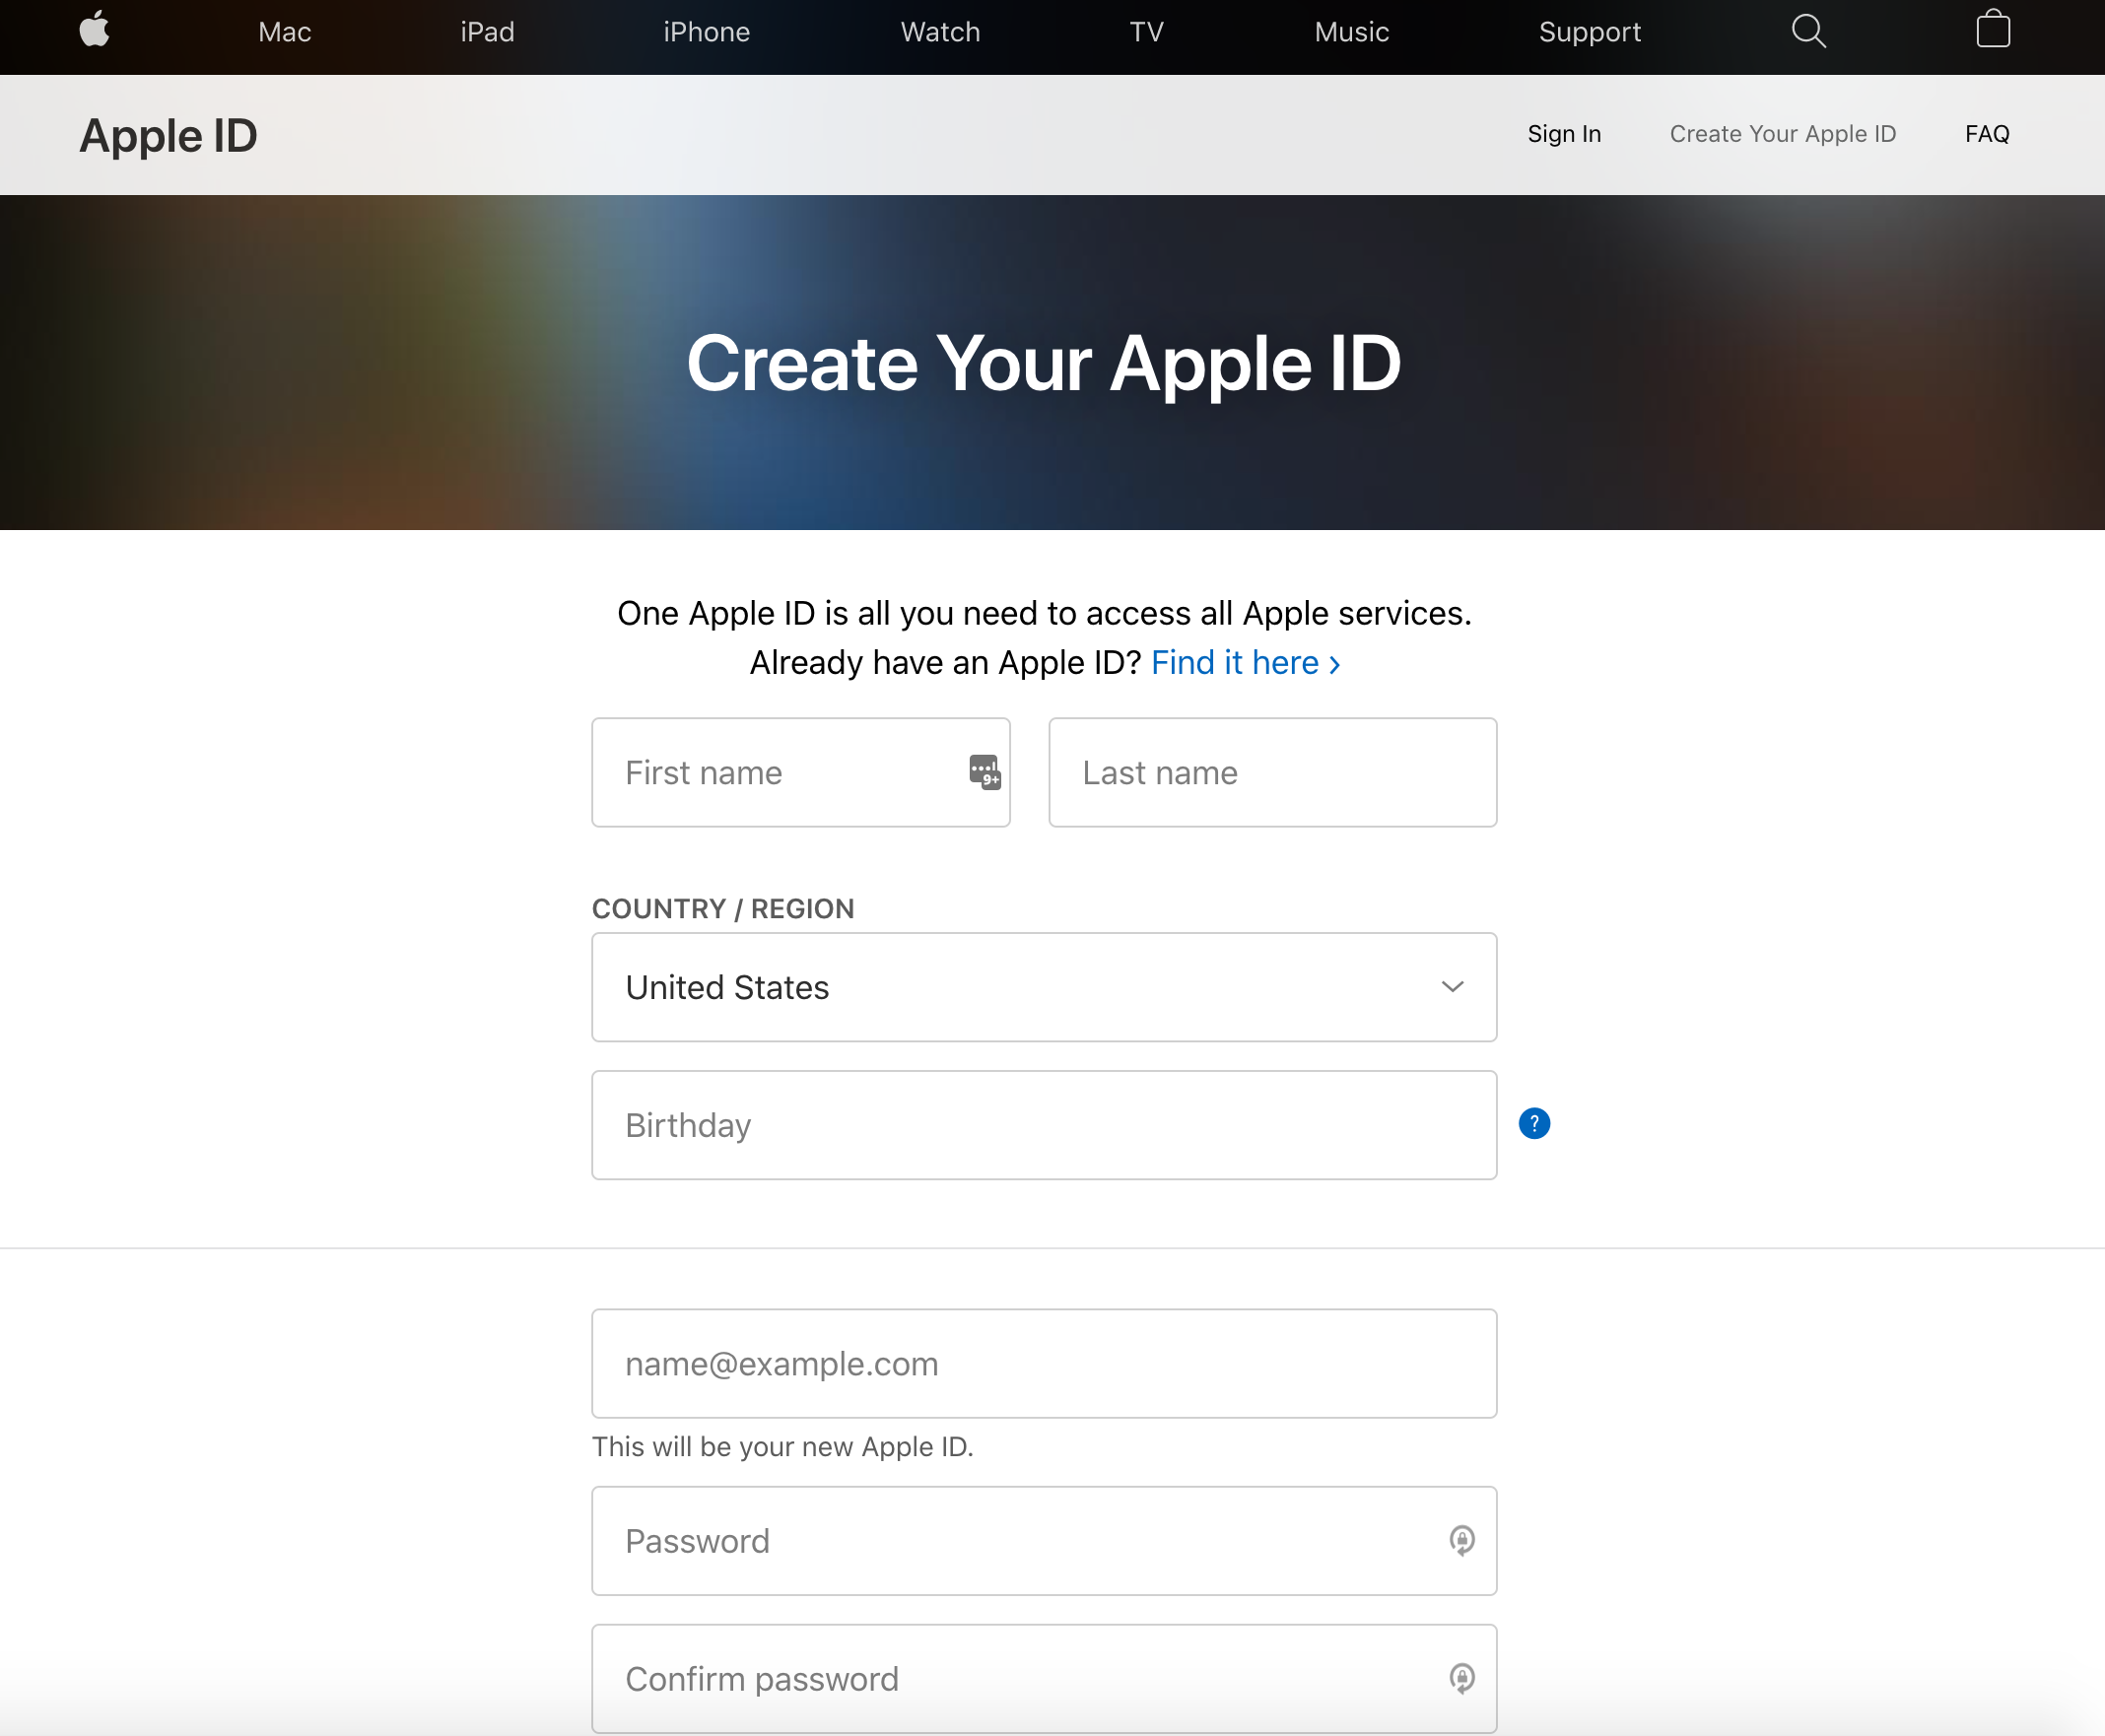This screenshot has width=2105, height=1736.
Task: Click the Birthday input field
Action: coord(1046,1124)
